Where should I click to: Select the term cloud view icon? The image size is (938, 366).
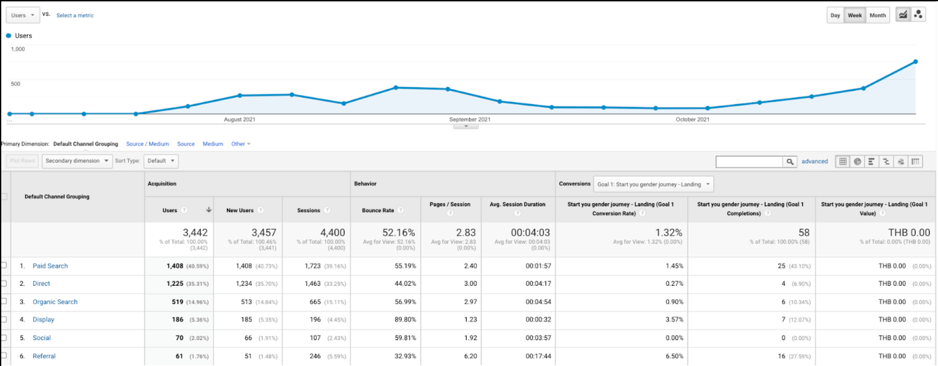coord(901,161)
